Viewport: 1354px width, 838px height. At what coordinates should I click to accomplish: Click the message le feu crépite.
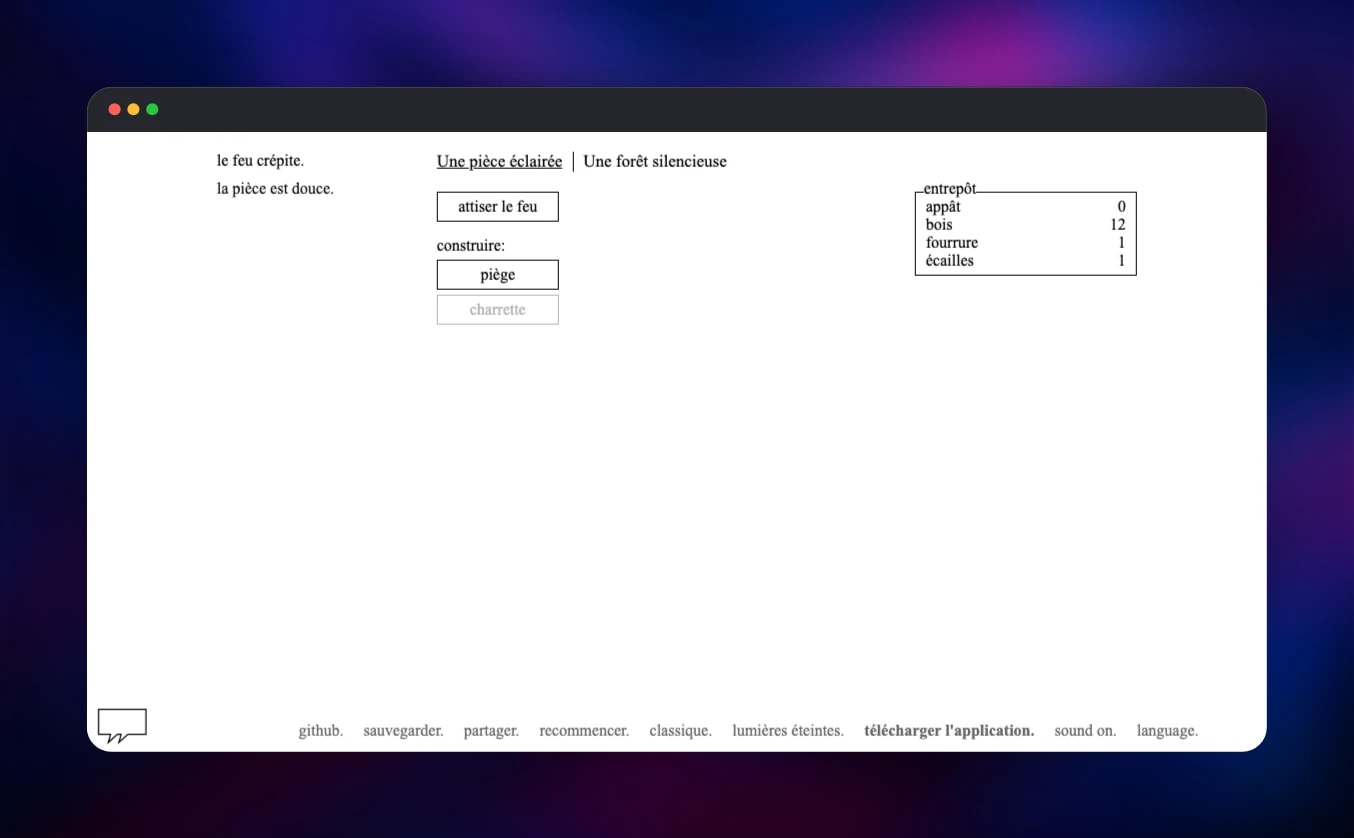[260, 161]
